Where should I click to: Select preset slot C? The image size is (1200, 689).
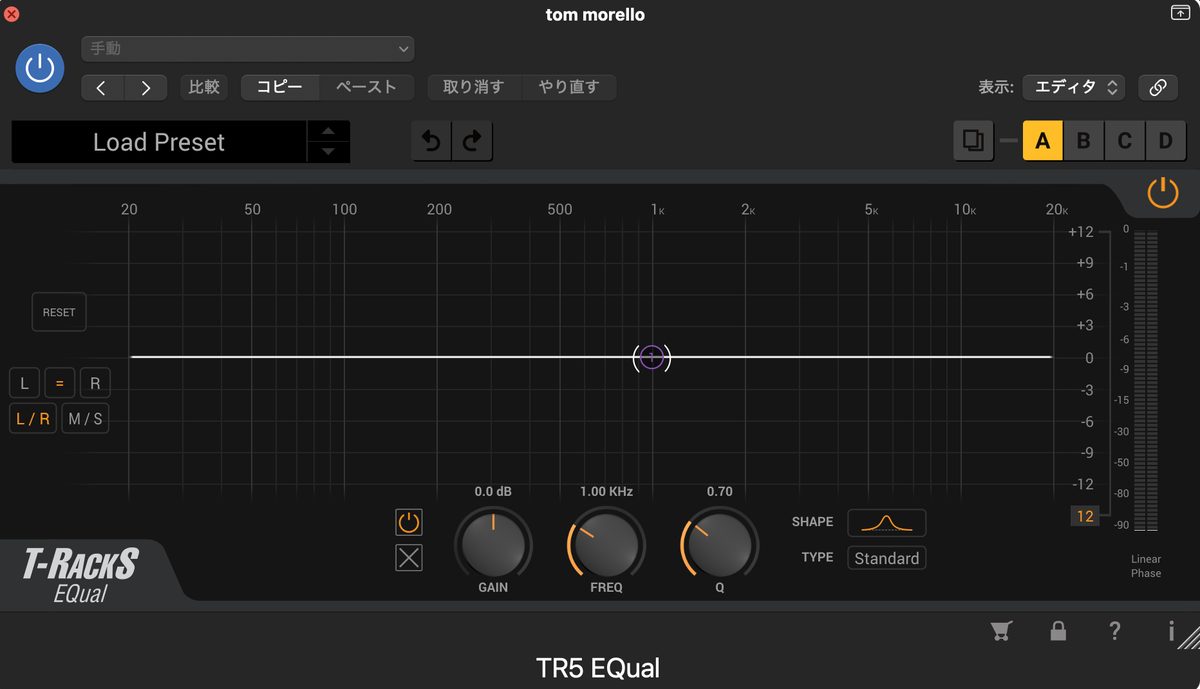click(x=1124, y=141)
